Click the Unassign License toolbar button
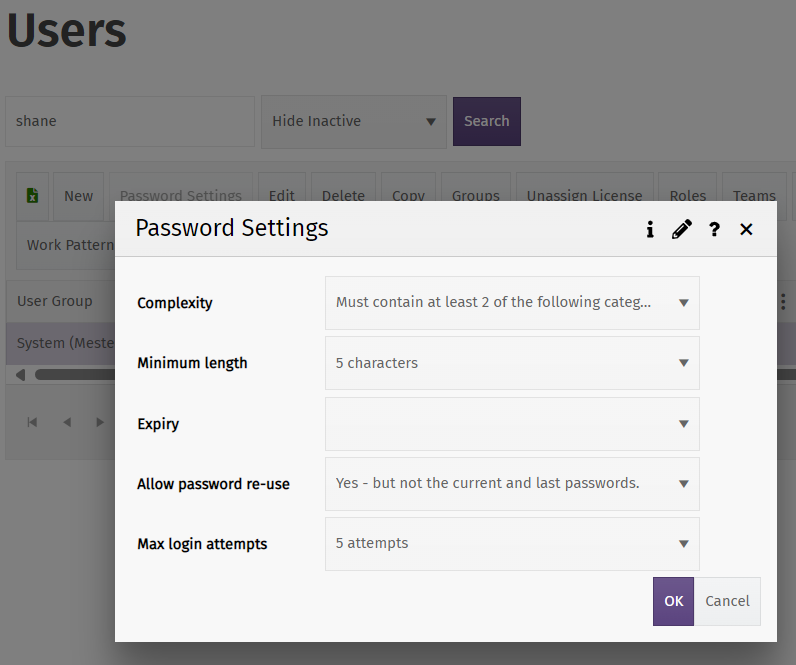Viewport: 796px width, 665px height. (585, 196)
